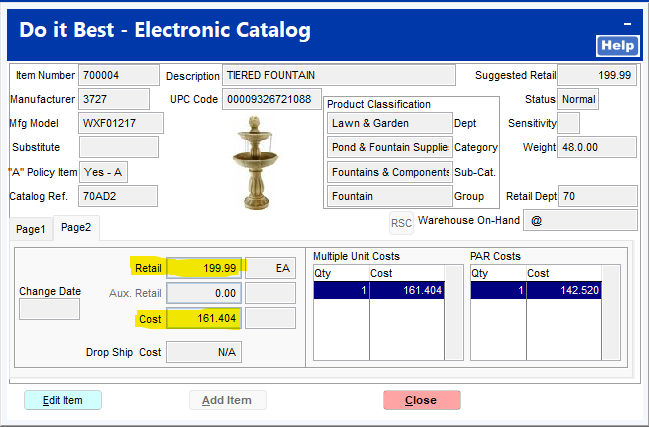Click the Status field showing Normal
The width and height of the screenshot is (649, 427).
point(578,99)
